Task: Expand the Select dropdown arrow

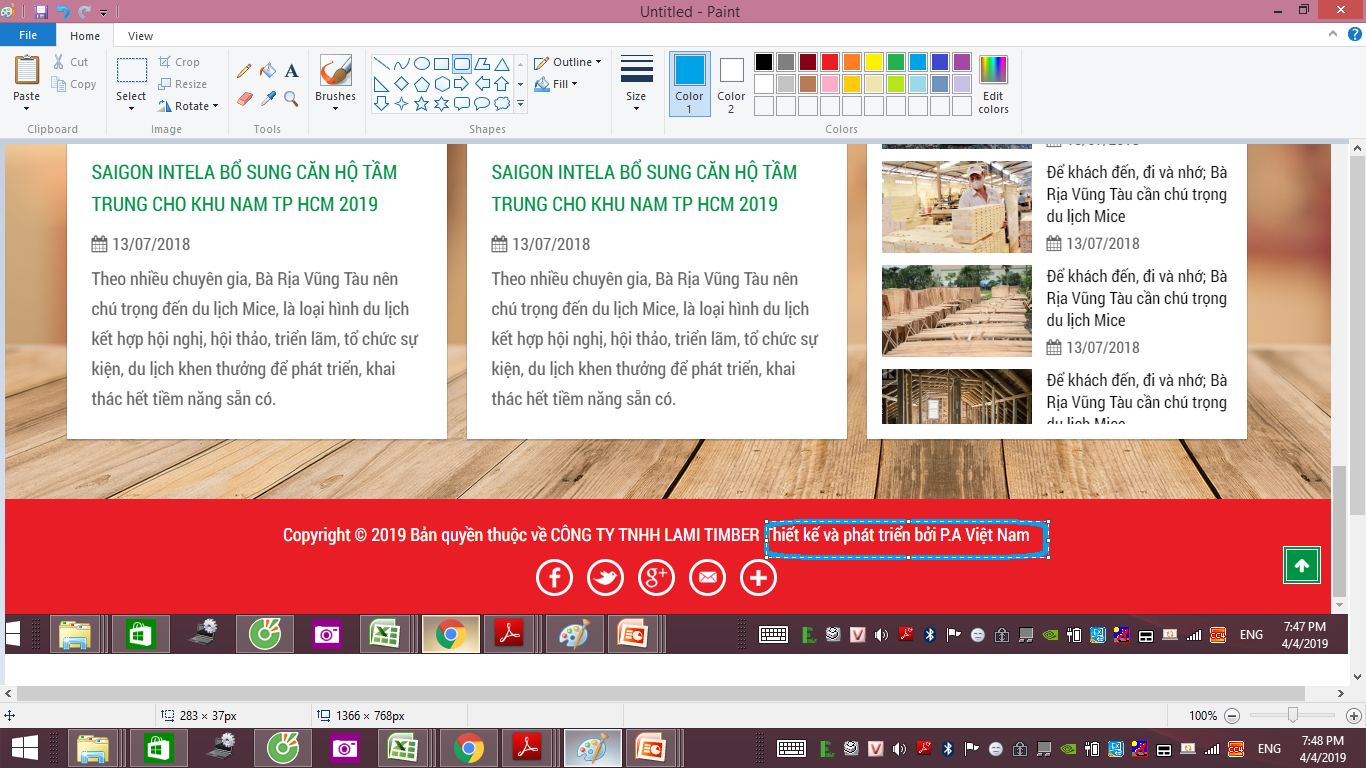Action: [131, 108]
